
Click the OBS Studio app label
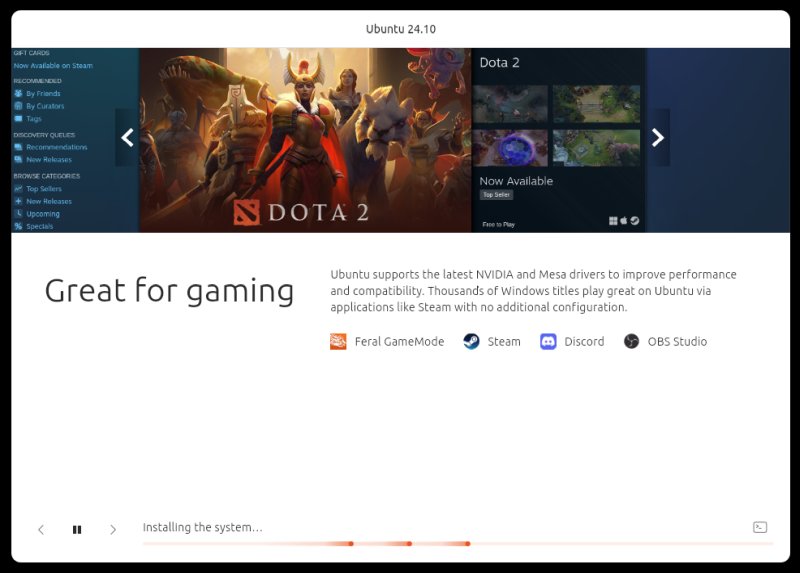tap(678, 341)
